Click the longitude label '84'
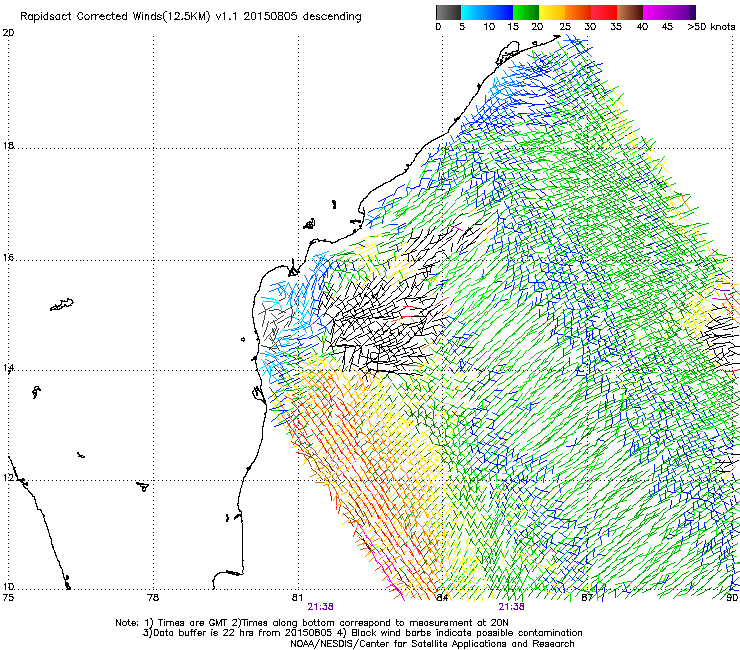 tap(442, 598)
